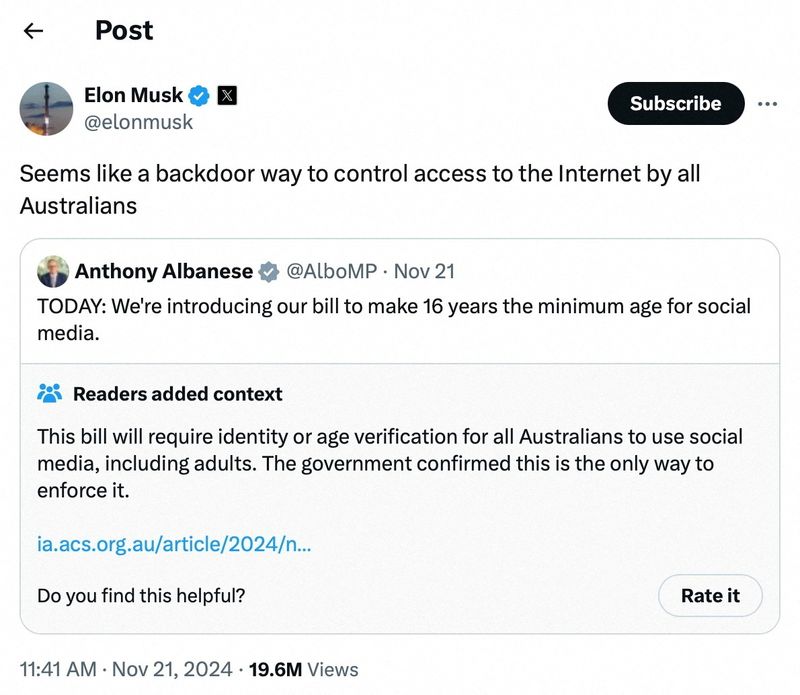Click Anthony Albanese's verified checkmark

267,271
